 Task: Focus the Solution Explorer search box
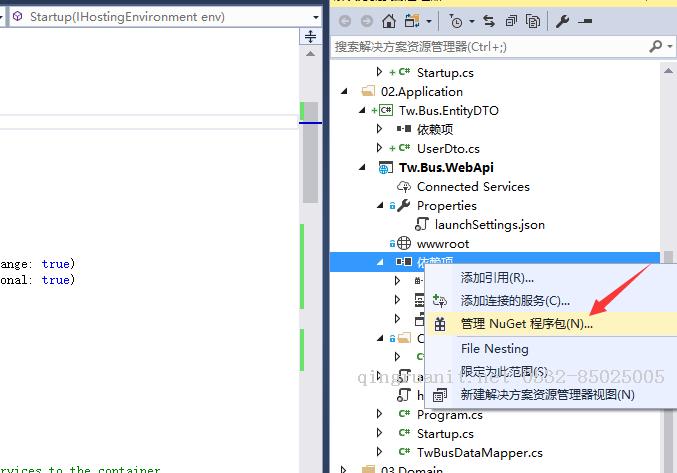(488, 47)
